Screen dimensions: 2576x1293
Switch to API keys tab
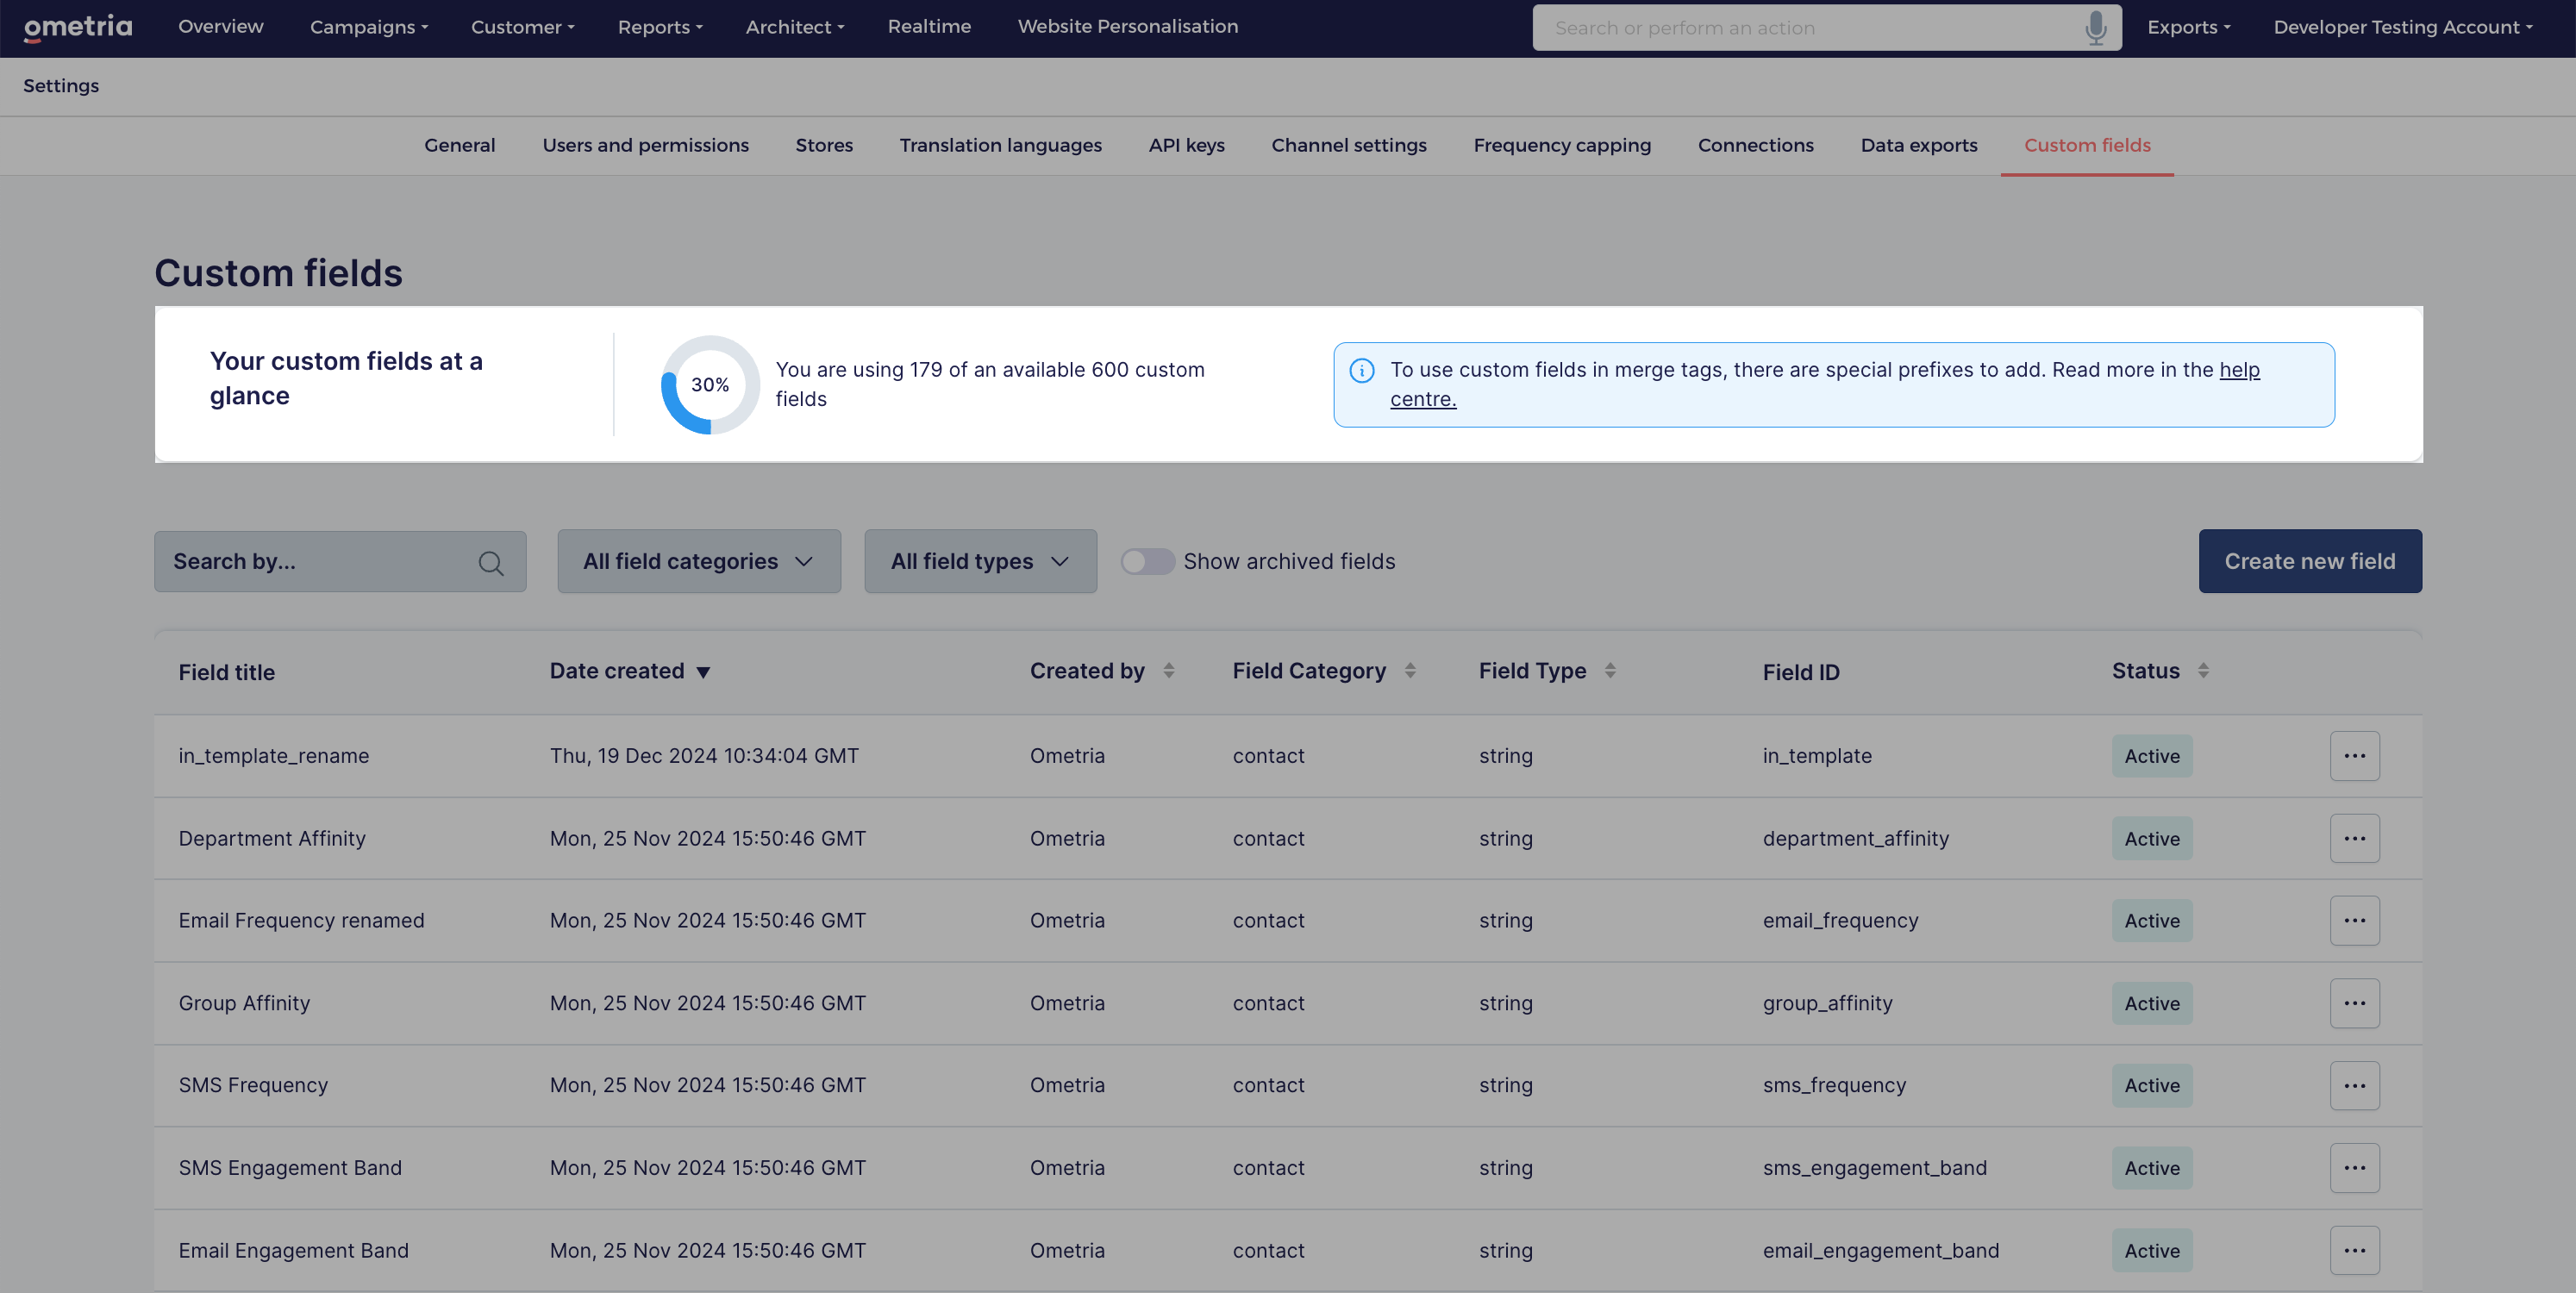1186,145
